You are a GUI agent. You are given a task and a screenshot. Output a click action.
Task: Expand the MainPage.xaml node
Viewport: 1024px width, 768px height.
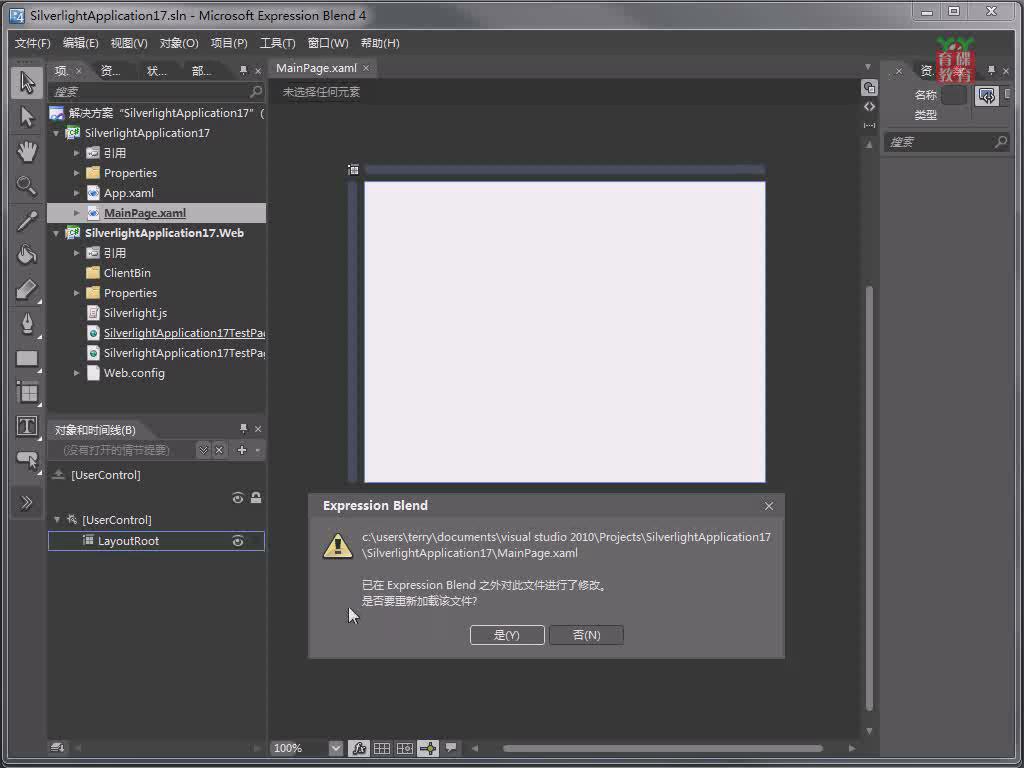[x=76, y=213]
